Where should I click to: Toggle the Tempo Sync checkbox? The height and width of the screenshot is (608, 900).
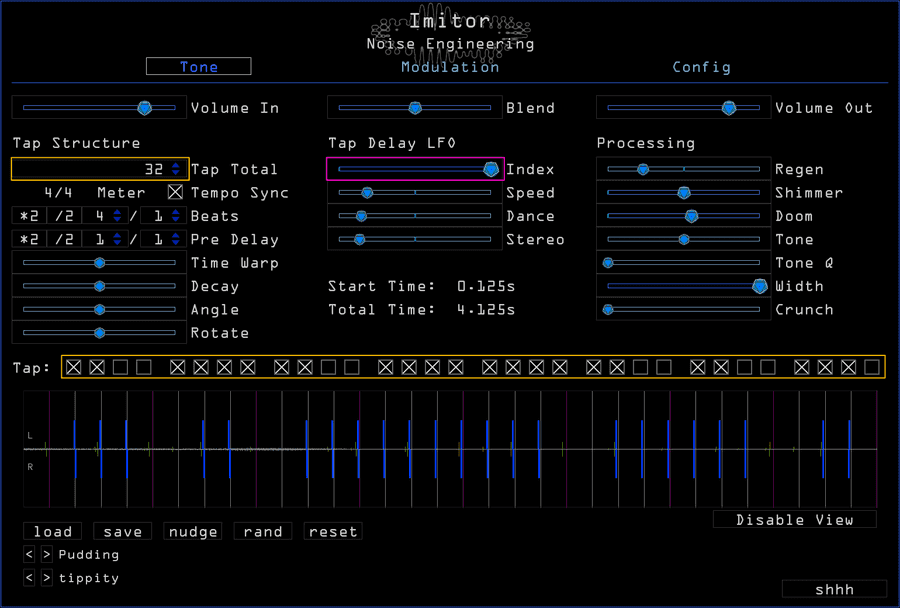tap(176, 192)
